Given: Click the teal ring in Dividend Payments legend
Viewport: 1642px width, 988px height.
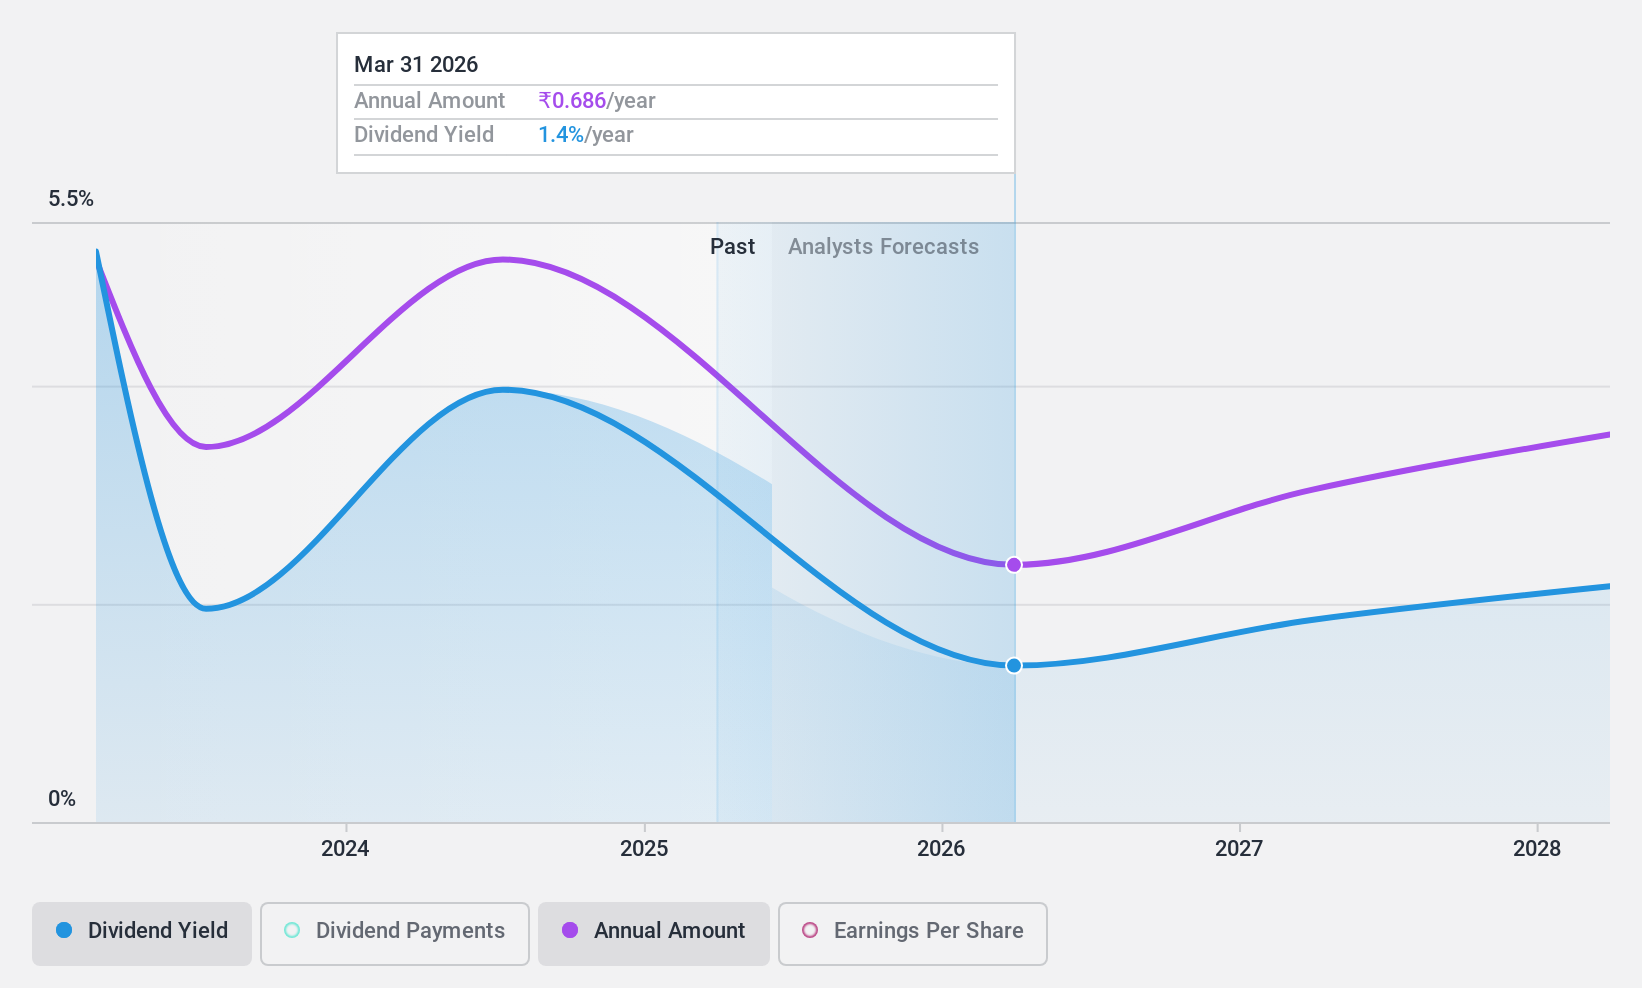Looking at the screenshot, I should coord(292,930).
